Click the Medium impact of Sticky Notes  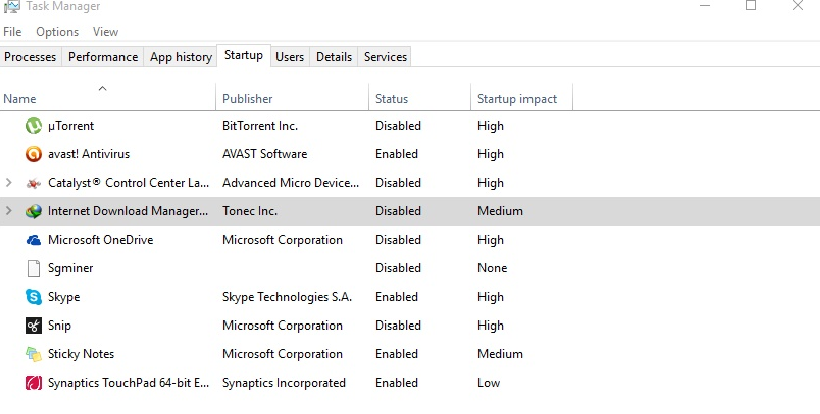(x=500, y=354)
